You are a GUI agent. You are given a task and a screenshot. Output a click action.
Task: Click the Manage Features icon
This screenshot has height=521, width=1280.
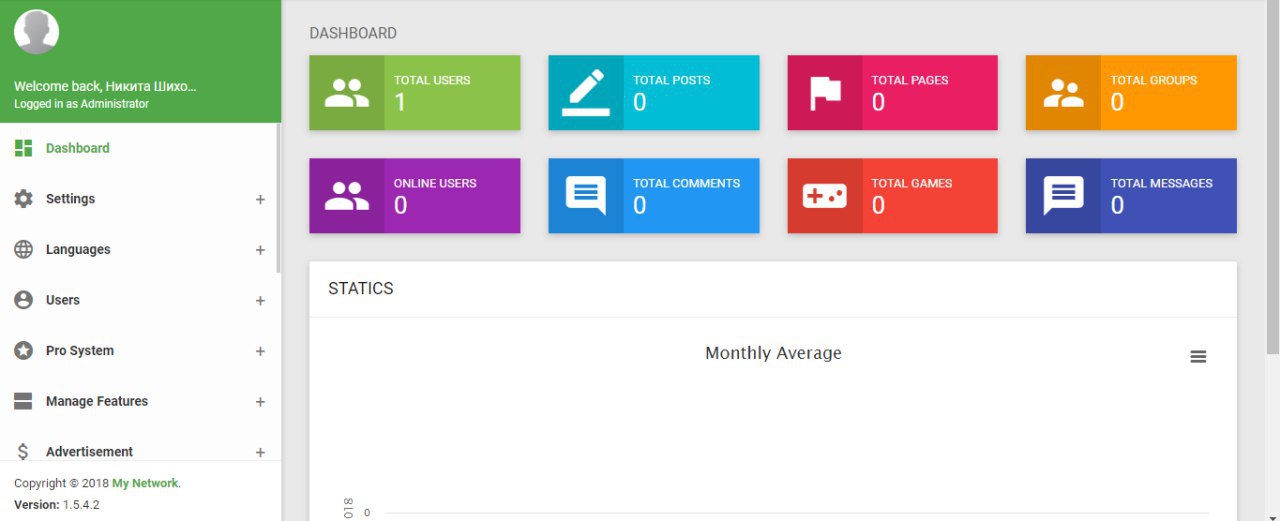click(24, 401)
